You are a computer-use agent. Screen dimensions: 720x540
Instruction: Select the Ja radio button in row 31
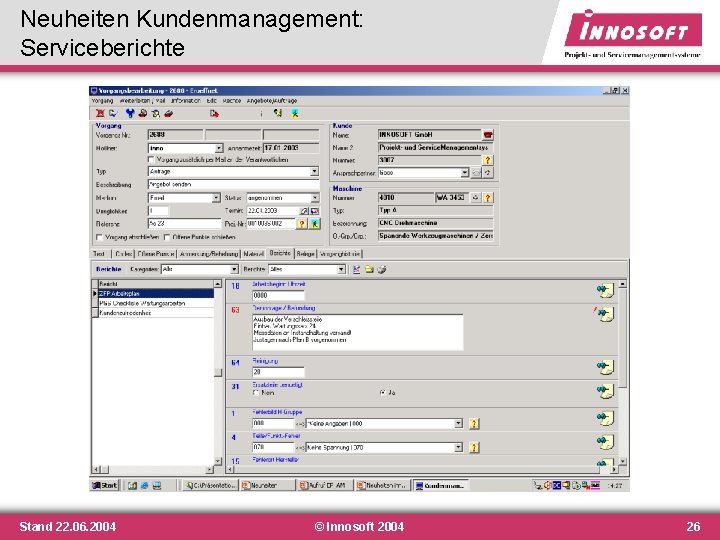coord(382,393)
